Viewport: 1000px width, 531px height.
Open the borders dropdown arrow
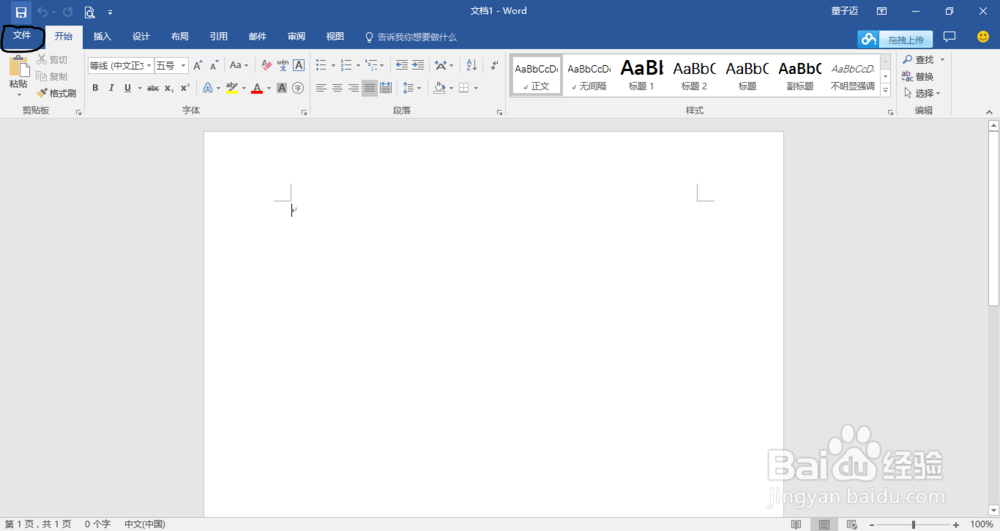[x=476, y=88]
